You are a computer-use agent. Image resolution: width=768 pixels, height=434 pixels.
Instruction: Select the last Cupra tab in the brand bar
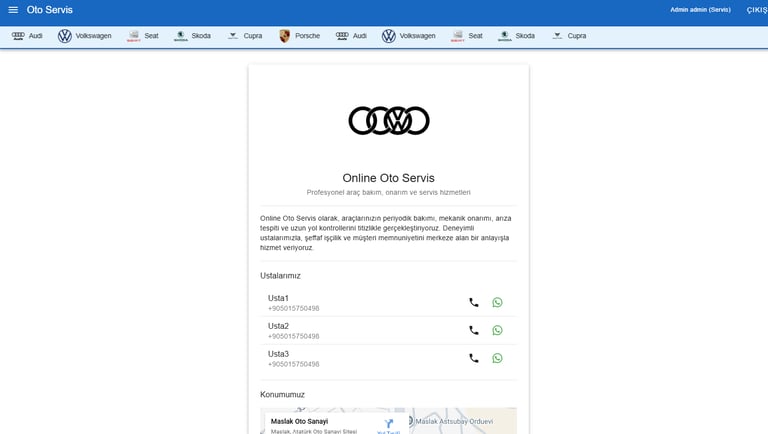click(569, 36)
